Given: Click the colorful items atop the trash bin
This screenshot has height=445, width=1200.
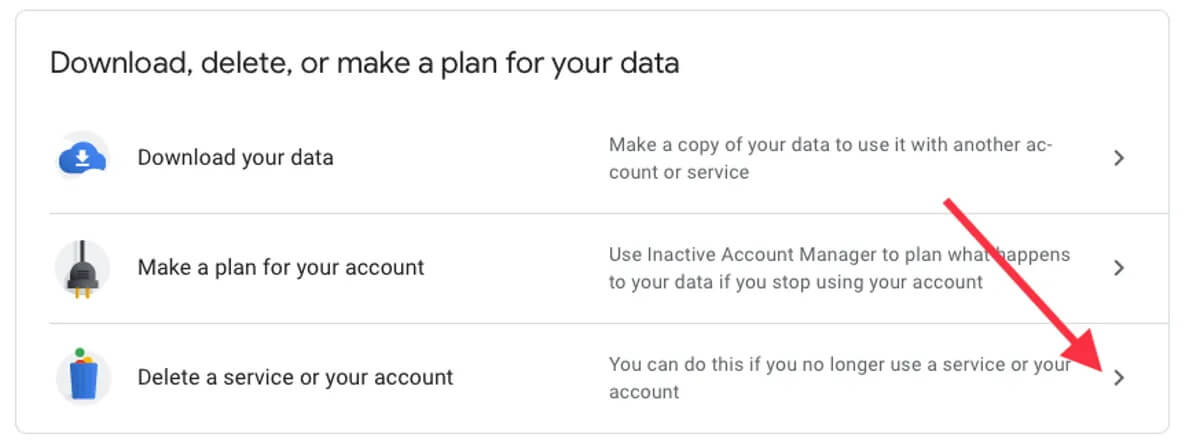Looking at the screenshot, I should pos(82,356).
